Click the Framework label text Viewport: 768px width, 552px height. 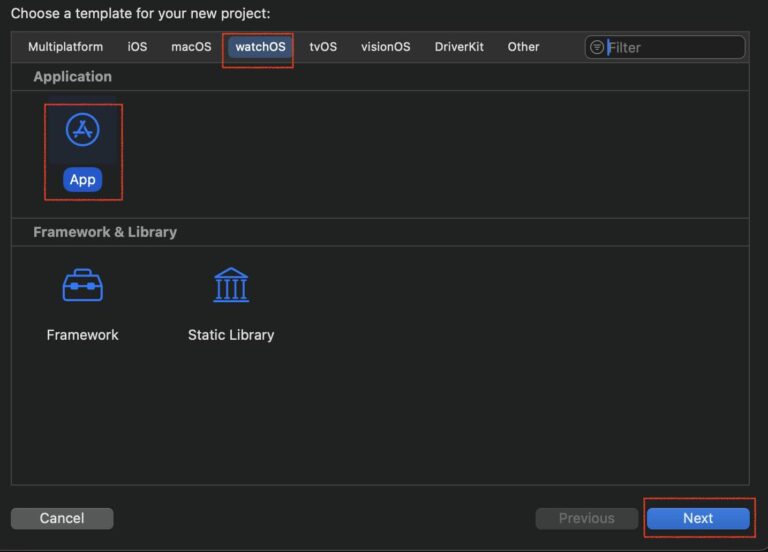(82, 335)
